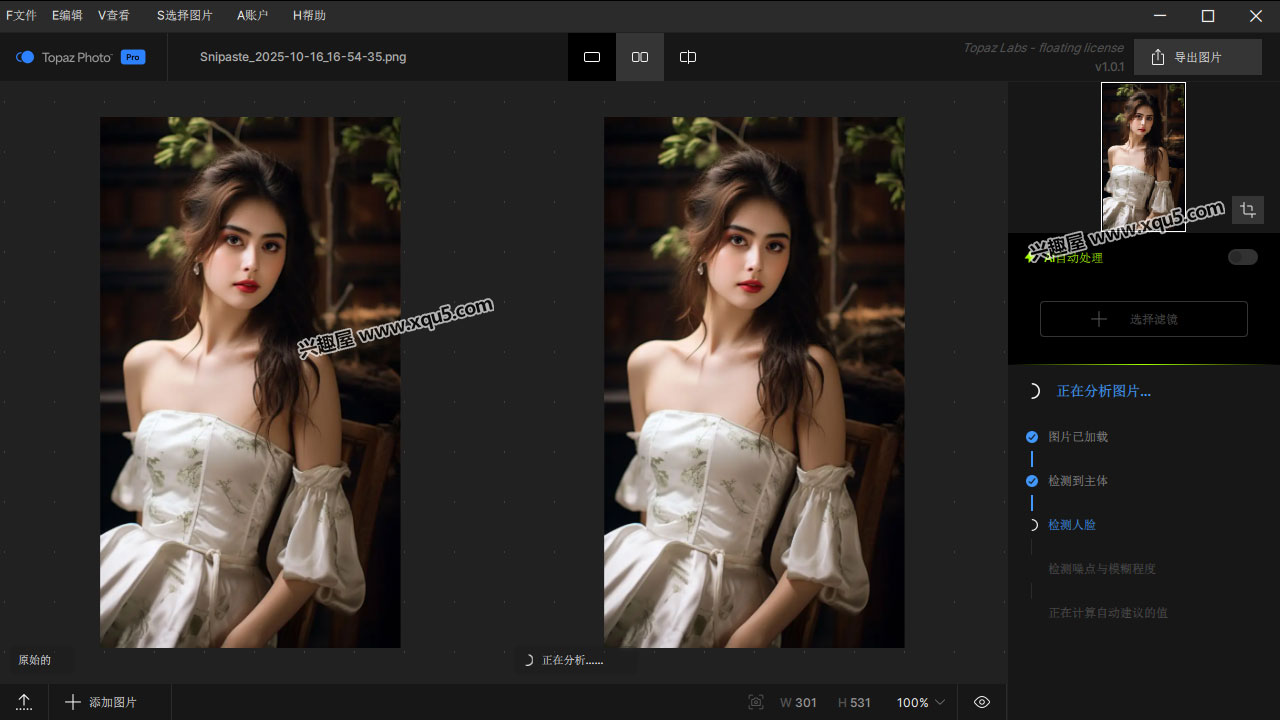Click the Topaz Photo logo icon
The image size is (1280, 720).
click(x=26, y=57)
